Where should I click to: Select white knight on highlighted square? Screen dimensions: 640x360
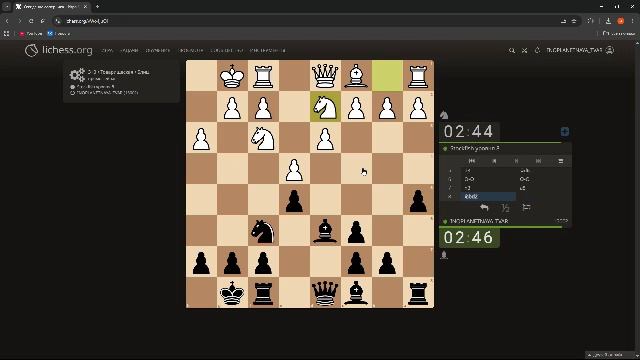tap(325, 107)
